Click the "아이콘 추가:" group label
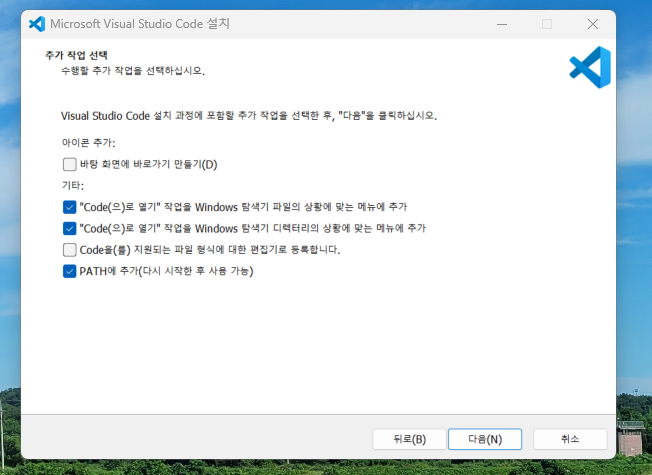652x475 pixels. pos(89,143)
